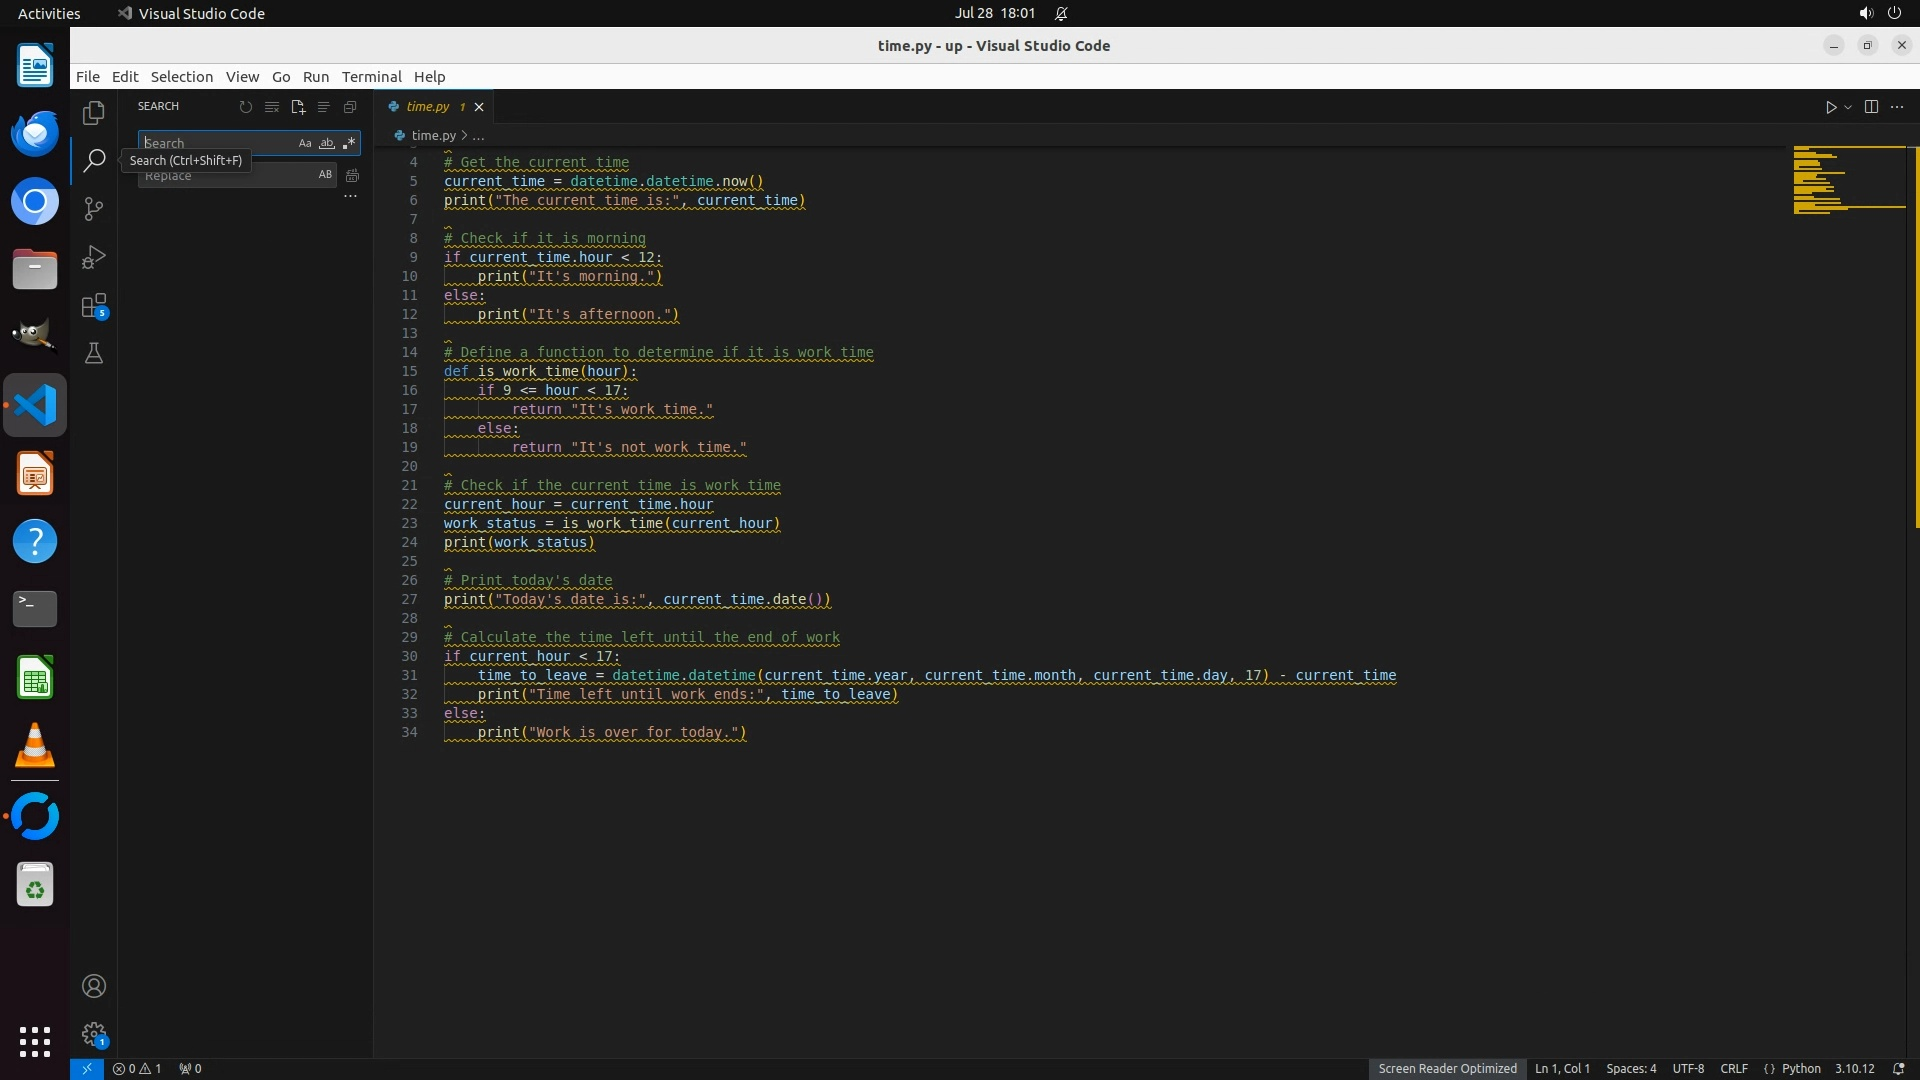Toggle search details ellipsis under Replace
1920x1080 pixels.
[350, 197]
